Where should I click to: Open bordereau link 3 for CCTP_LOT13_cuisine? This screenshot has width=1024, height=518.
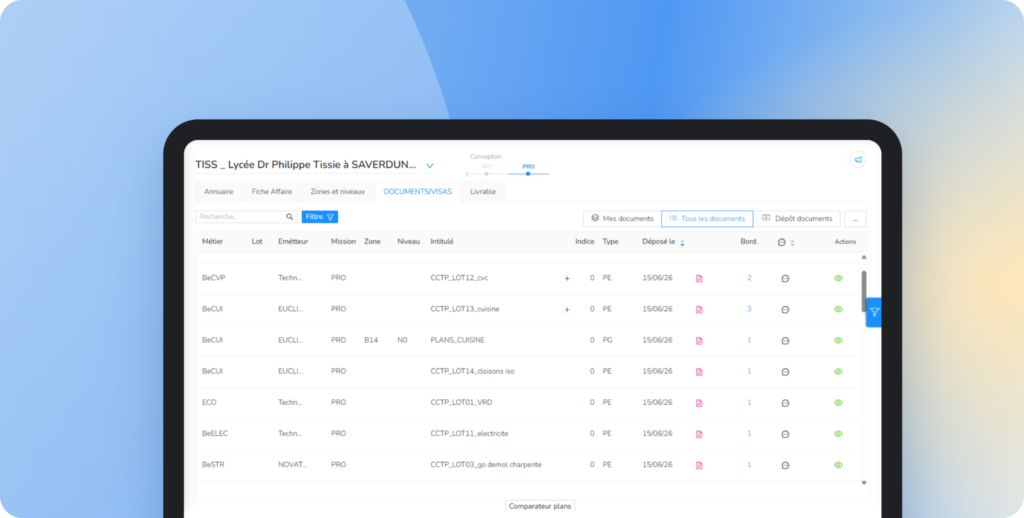(749, 309)
